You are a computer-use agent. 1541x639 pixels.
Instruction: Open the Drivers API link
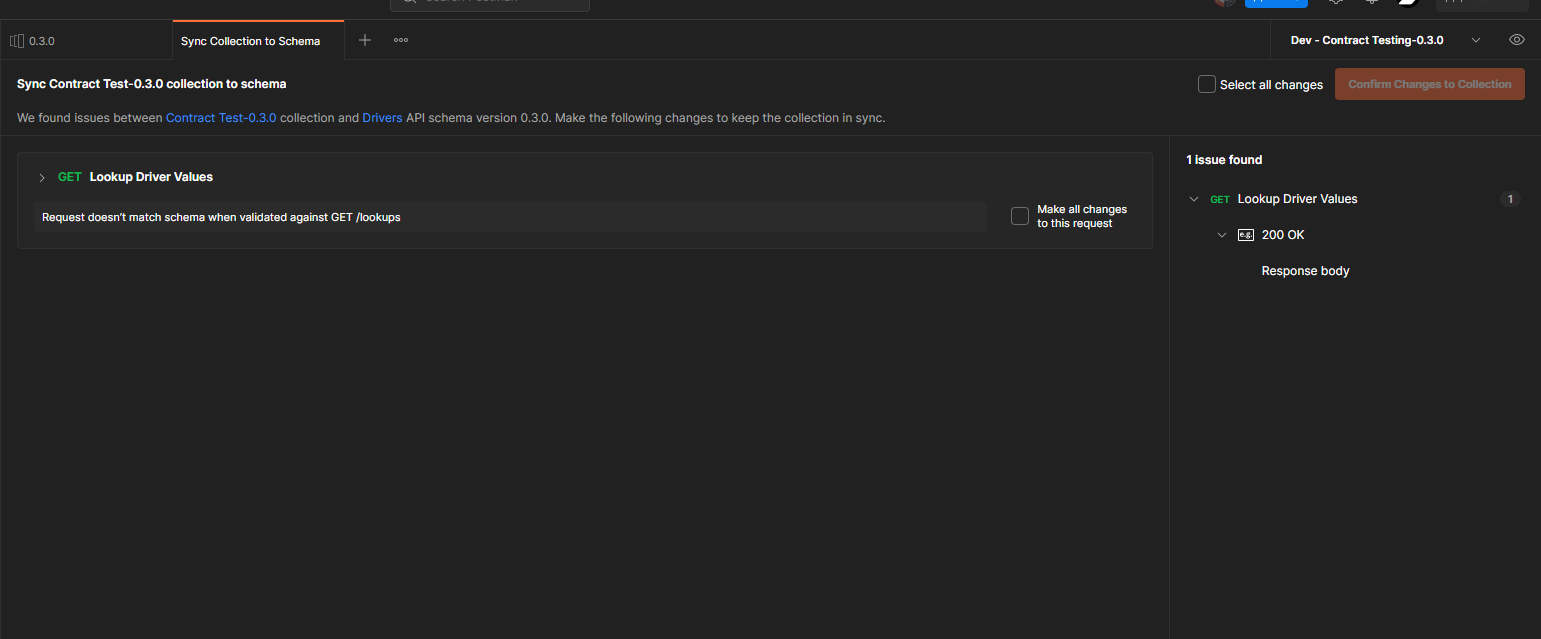click(x=382, y=118)
